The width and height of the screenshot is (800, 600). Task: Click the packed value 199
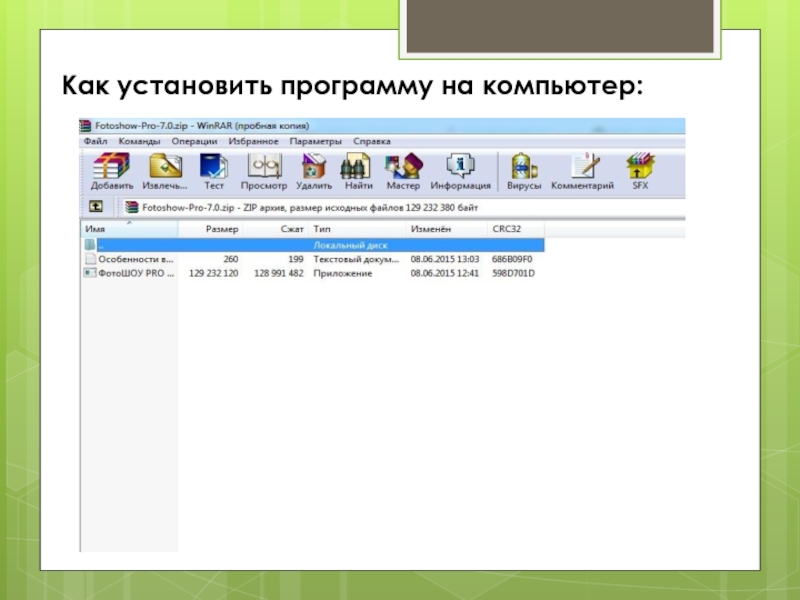coord(295,259)
